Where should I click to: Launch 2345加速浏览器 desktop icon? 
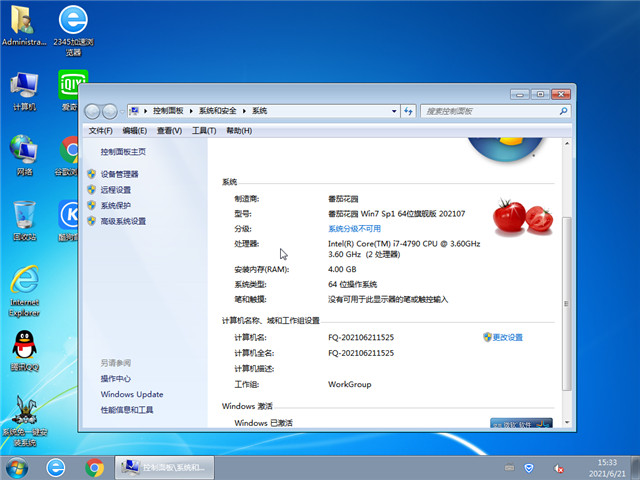73,29
